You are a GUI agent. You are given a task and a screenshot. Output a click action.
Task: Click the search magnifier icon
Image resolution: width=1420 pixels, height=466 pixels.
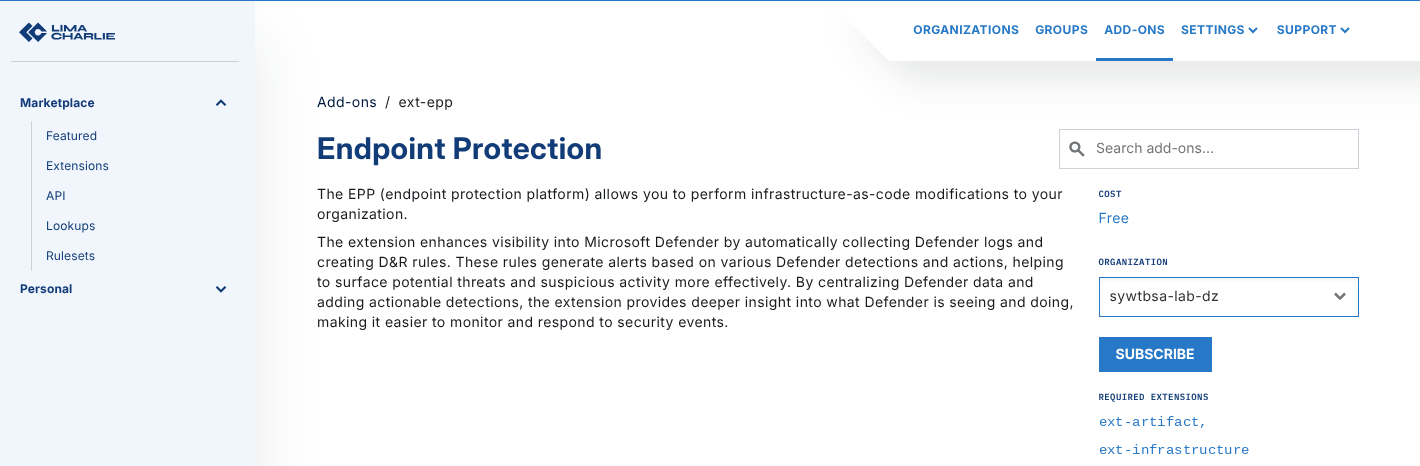point(1077,149)
